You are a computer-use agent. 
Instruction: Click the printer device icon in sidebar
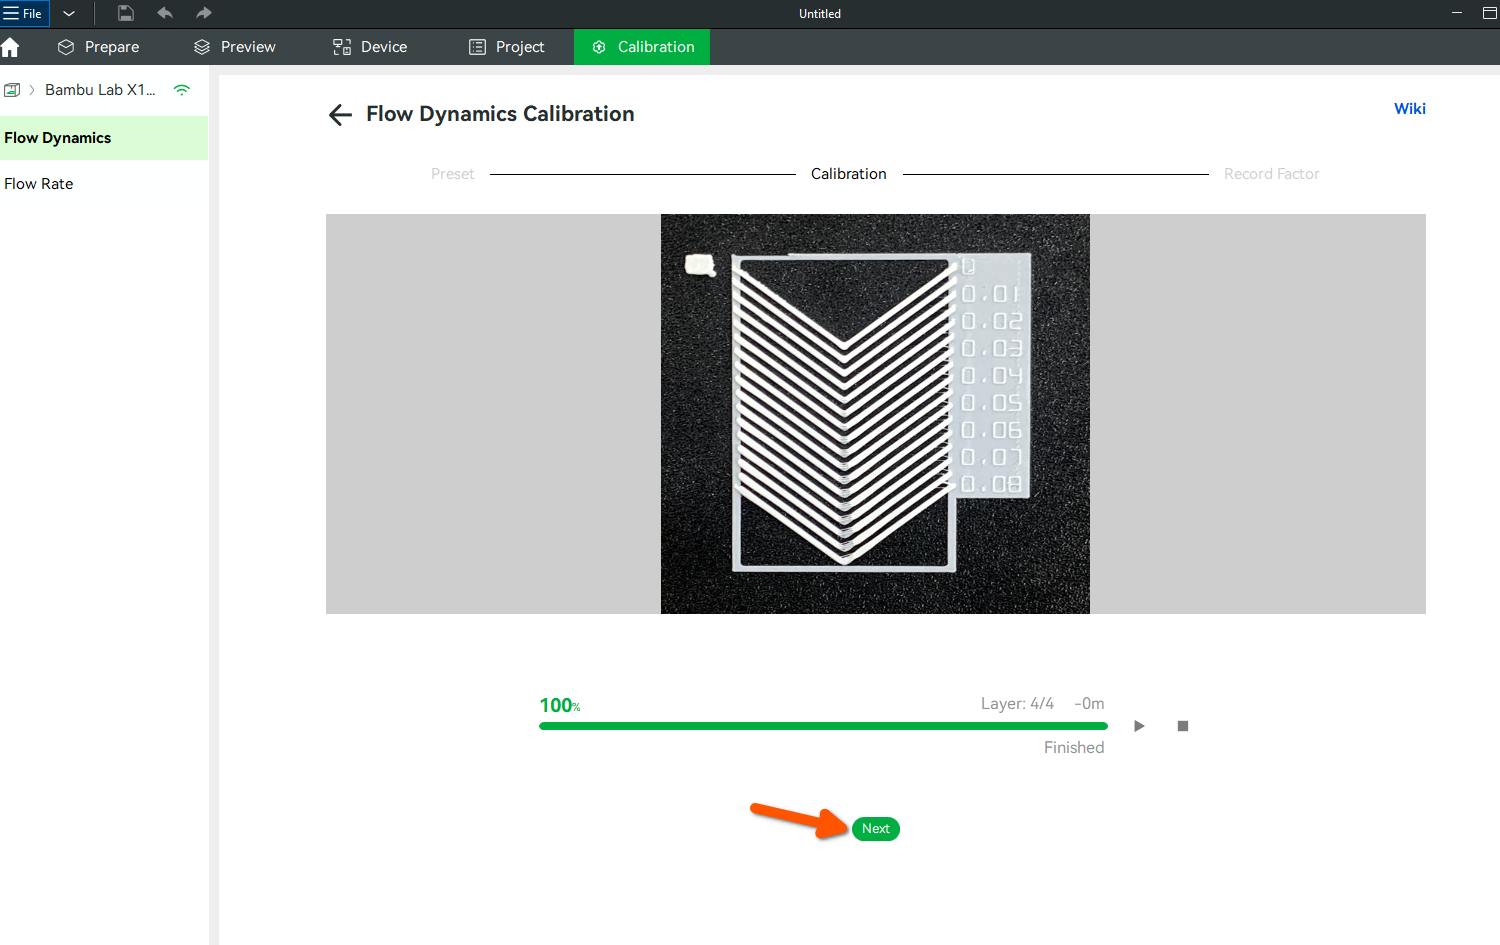click(x=12, y=90)
